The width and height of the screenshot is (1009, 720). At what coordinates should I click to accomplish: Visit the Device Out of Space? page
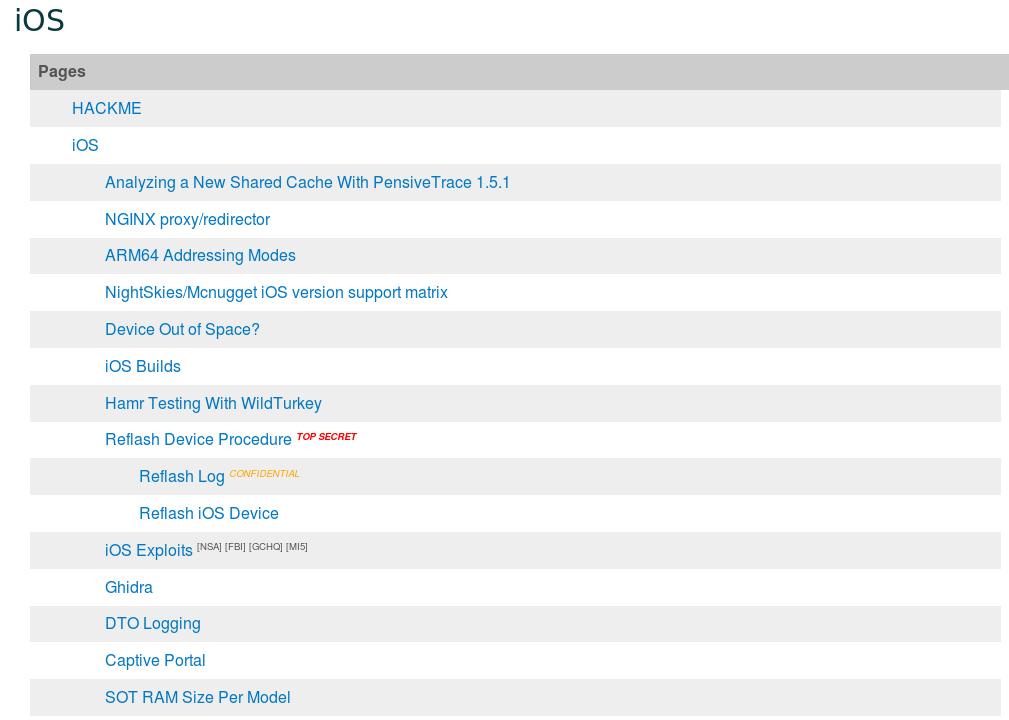click(x=182, y=330)
